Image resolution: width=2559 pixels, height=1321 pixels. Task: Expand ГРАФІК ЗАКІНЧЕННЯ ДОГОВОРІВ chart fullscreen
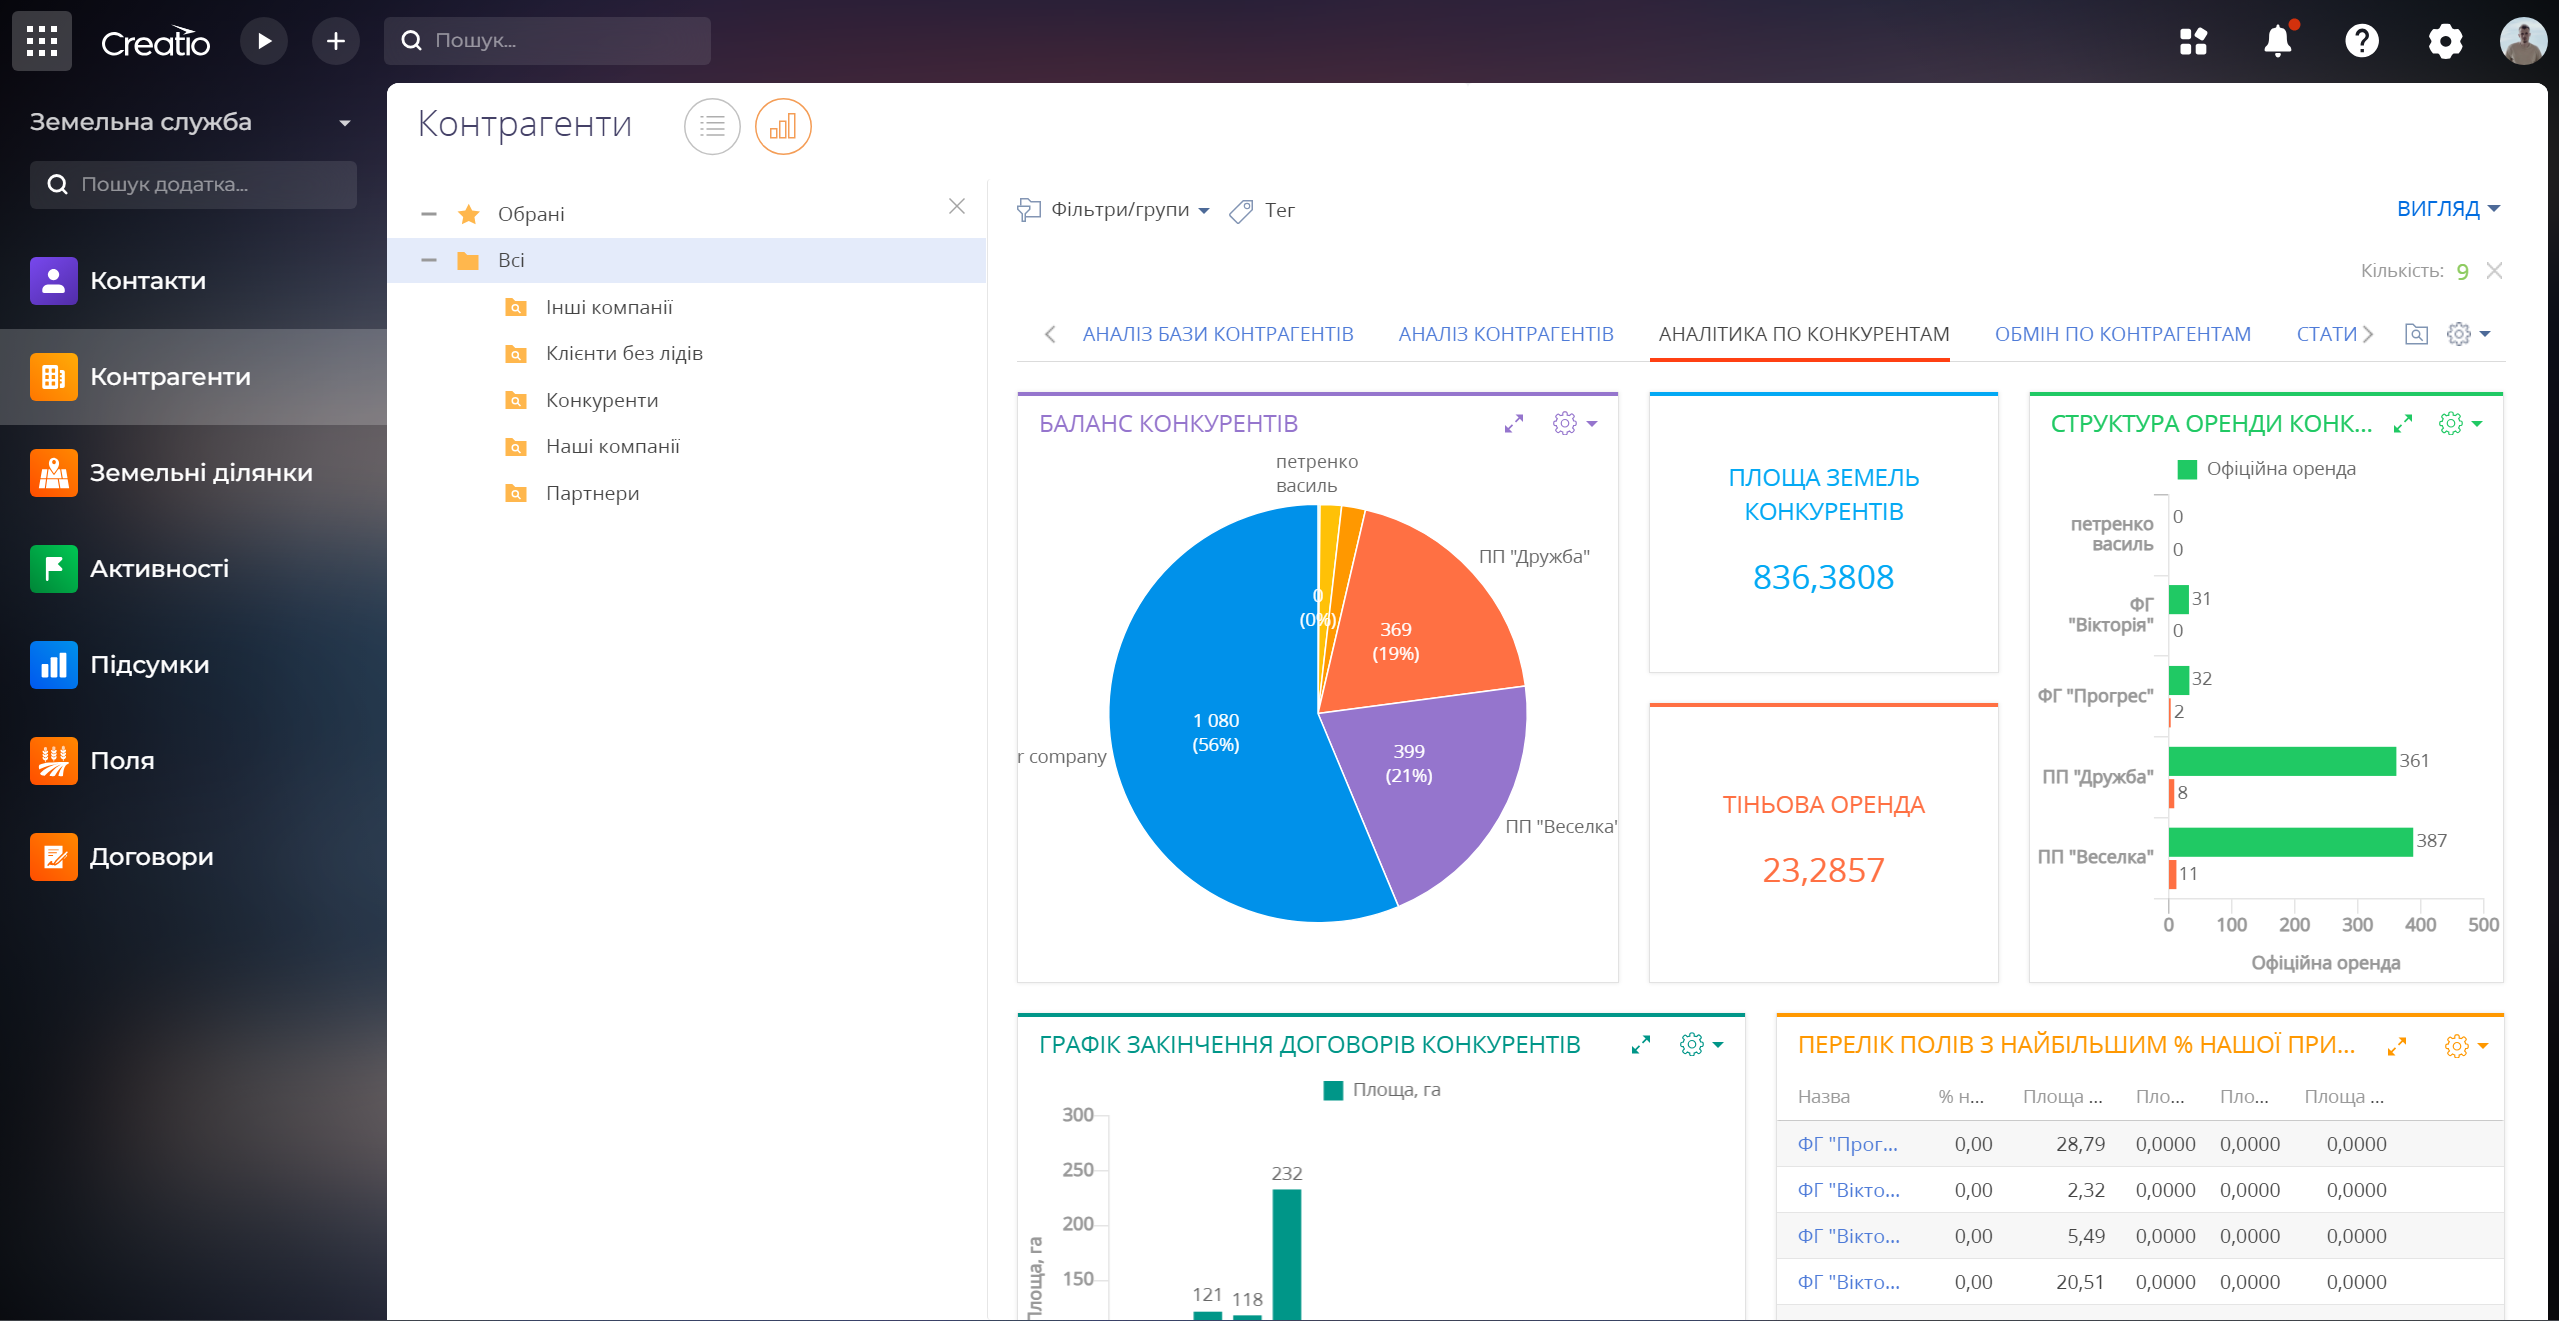coord(1641,1045)
